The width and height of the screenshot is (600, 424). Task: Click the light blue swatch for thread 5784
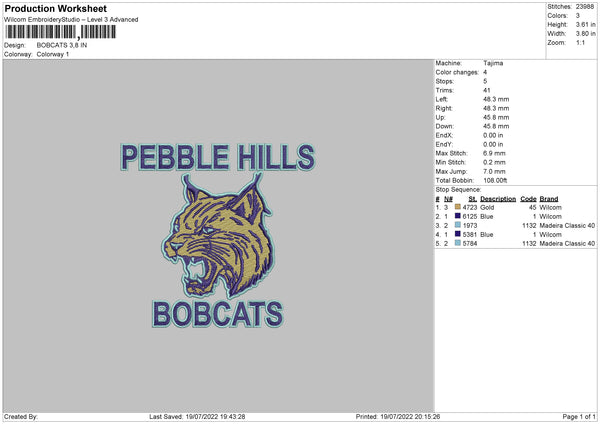pos(458,243)
